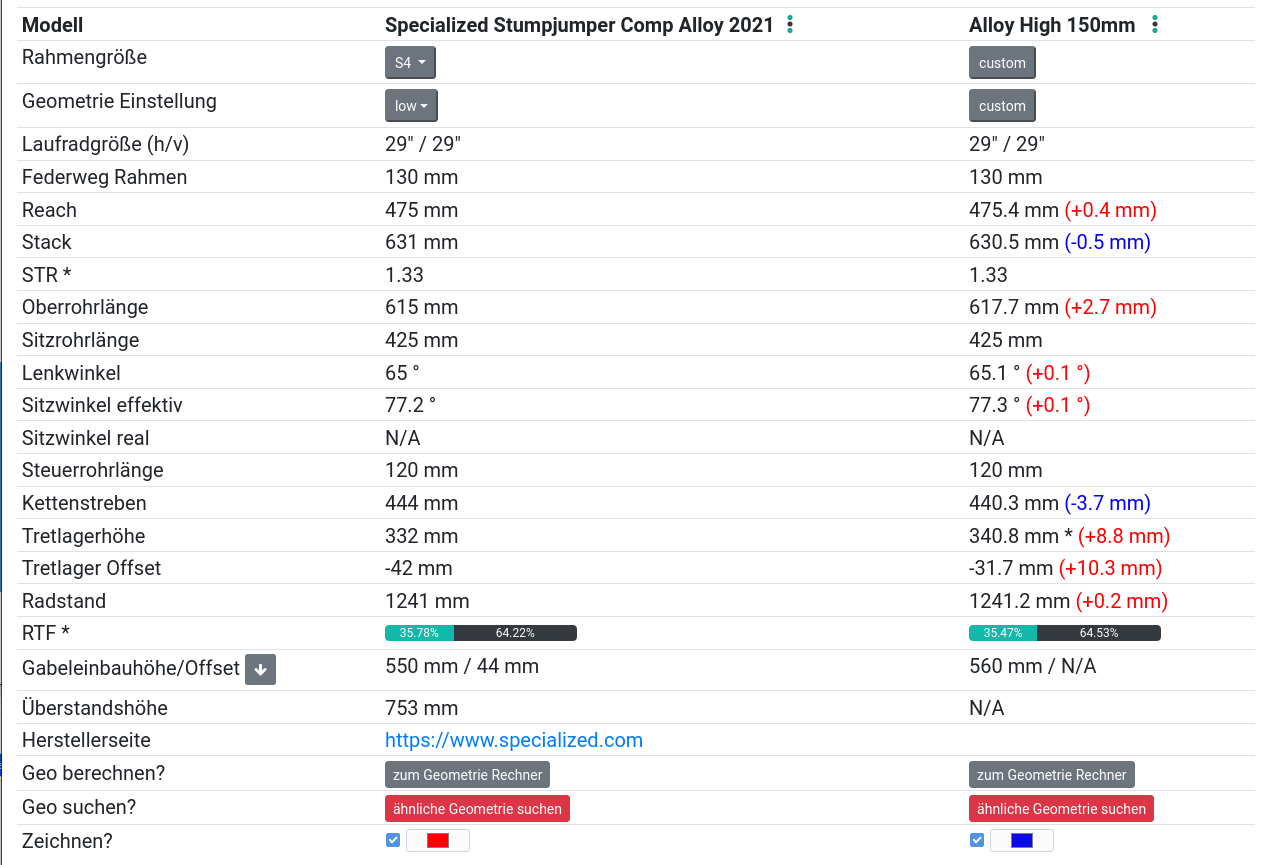Open the specialized.com manufacturer link
The width and height of the screenshot is (1262, 865).
click(514, 740)
